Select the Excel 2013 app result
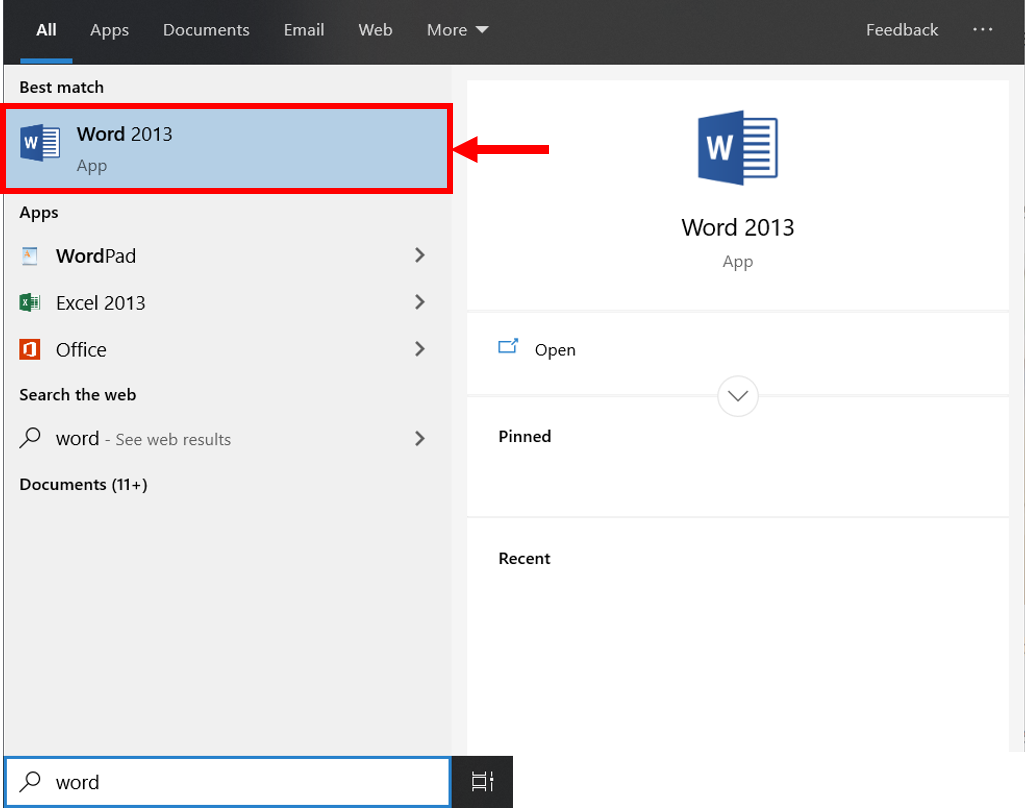This screenshot has height=809, width=1026. 226,302
